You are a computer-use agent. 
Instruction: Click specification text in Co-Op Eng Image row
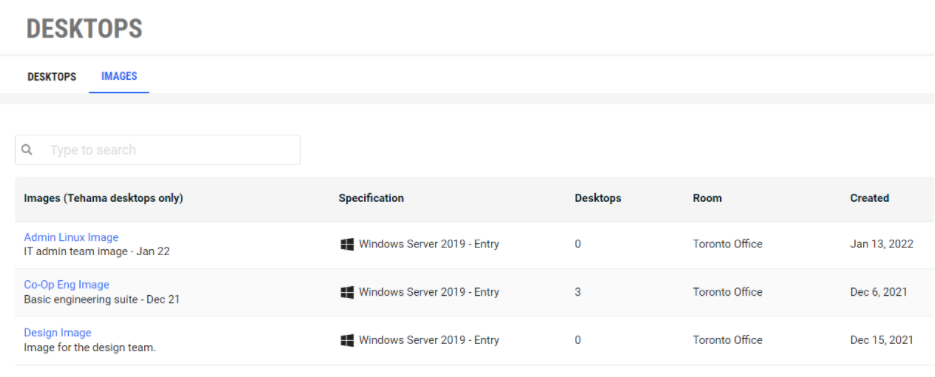[429, 292]
